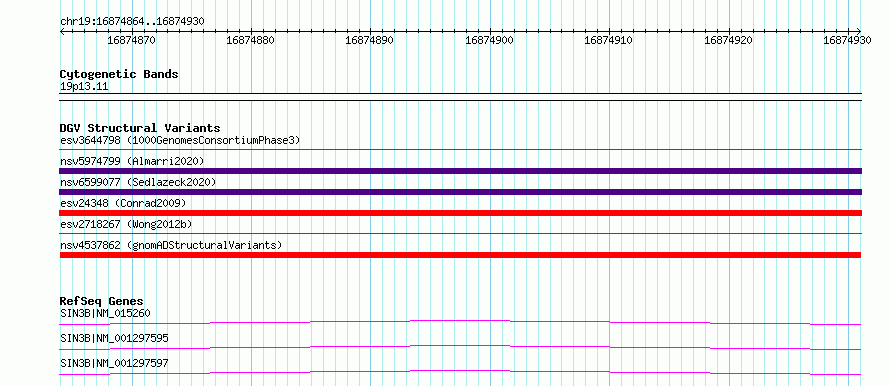Screen dimensions: 890x386
Task: Click the ruler position 16874920
Action: 728,40
